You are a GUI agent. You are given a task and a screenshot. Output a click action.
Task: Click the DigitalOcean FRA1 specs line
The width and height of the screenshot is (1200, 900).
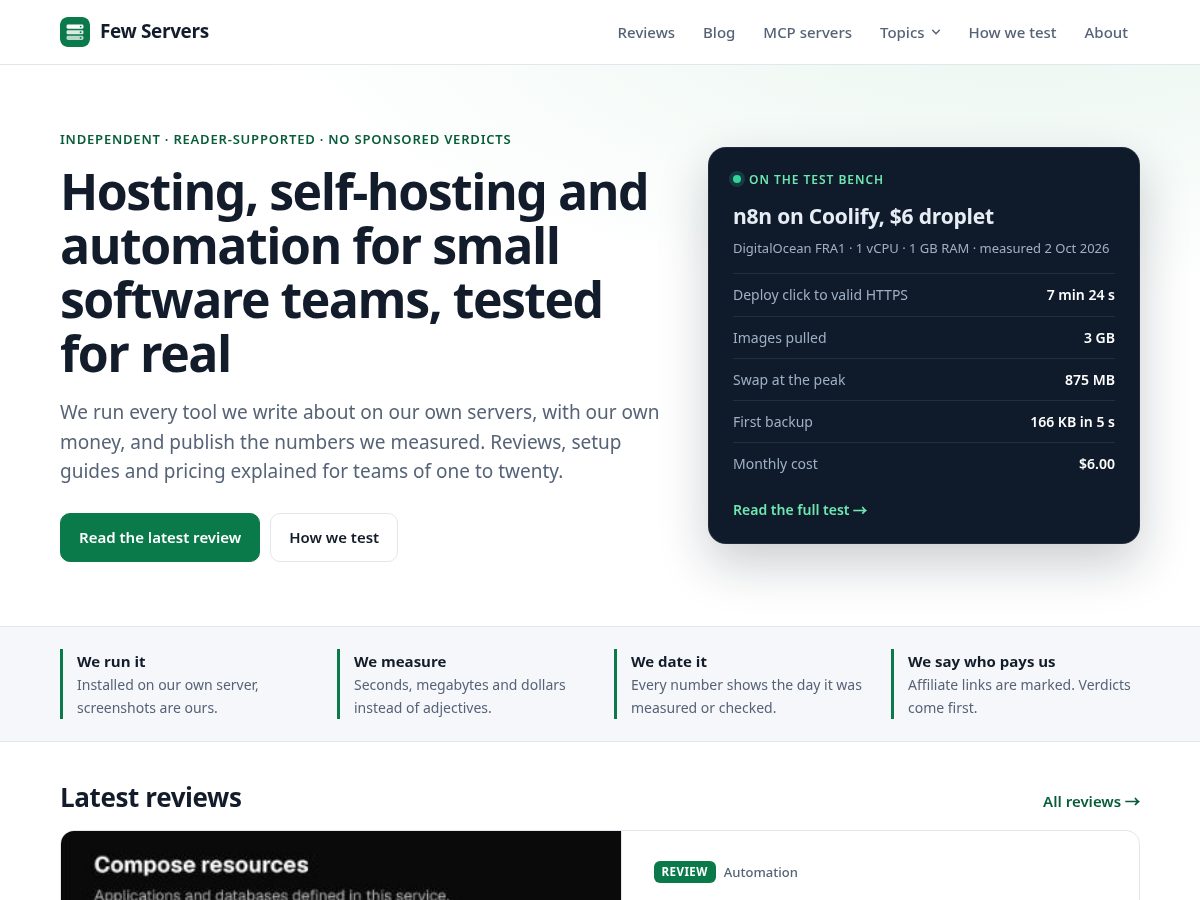[x=921, y=248]
